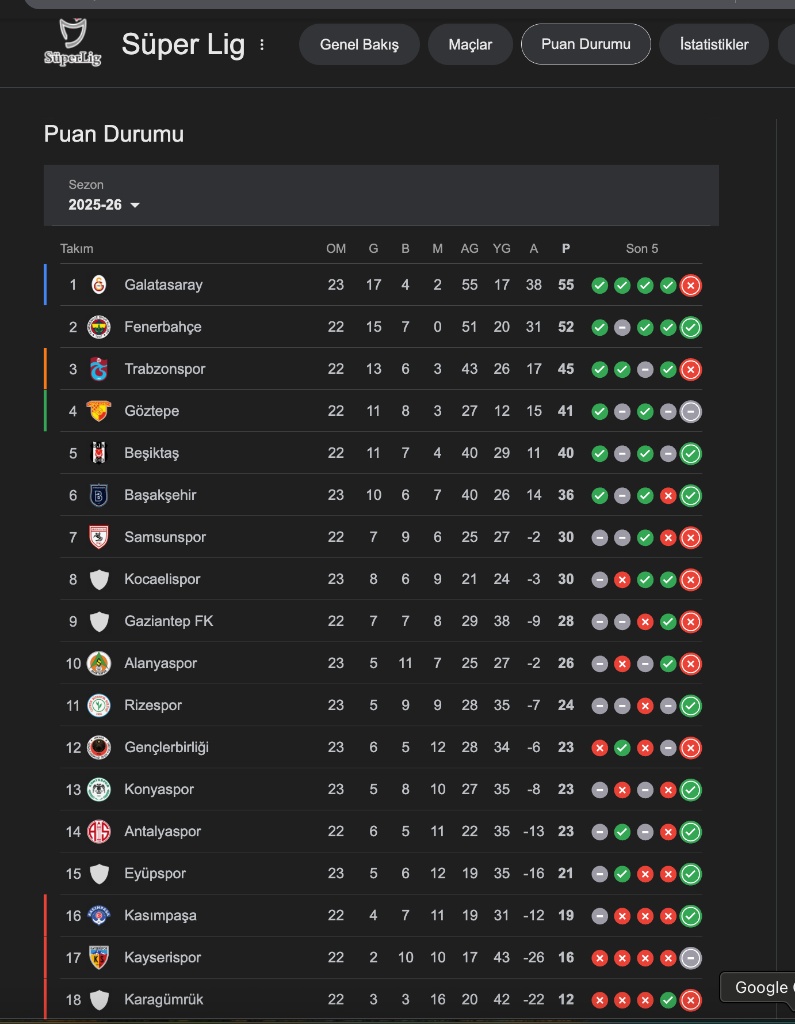The height and width of the screenshot is (1024, 795).
Task: Click the Fenerbahçe club crest
Action: (x=99, y=327)
